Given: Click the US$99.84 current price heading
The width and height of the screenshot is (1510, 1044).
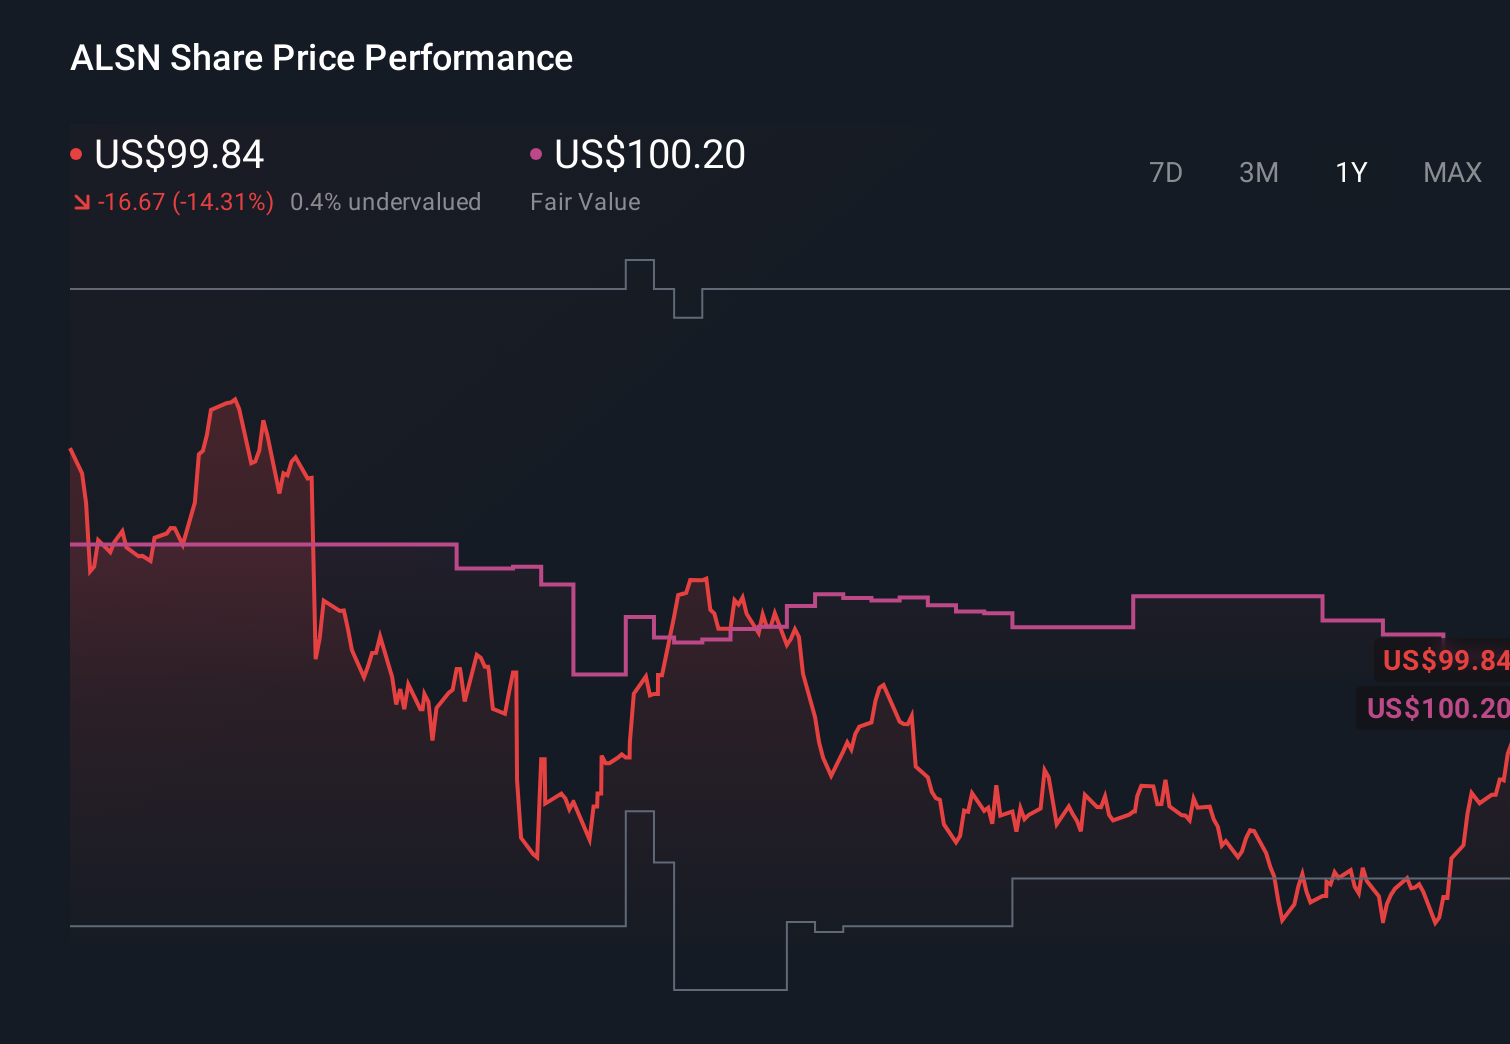Looking at the screenshot, I should 178,155.
